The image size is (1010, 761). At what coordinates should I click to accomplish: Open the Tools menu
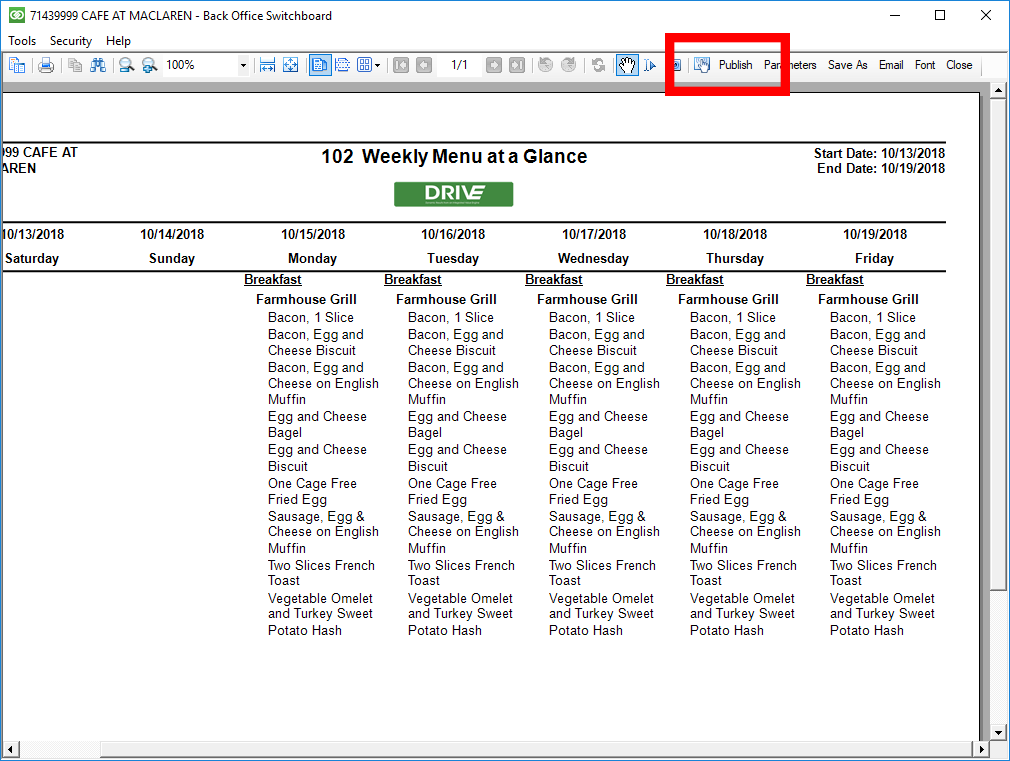pyautogui.click(x=22, y=41)
